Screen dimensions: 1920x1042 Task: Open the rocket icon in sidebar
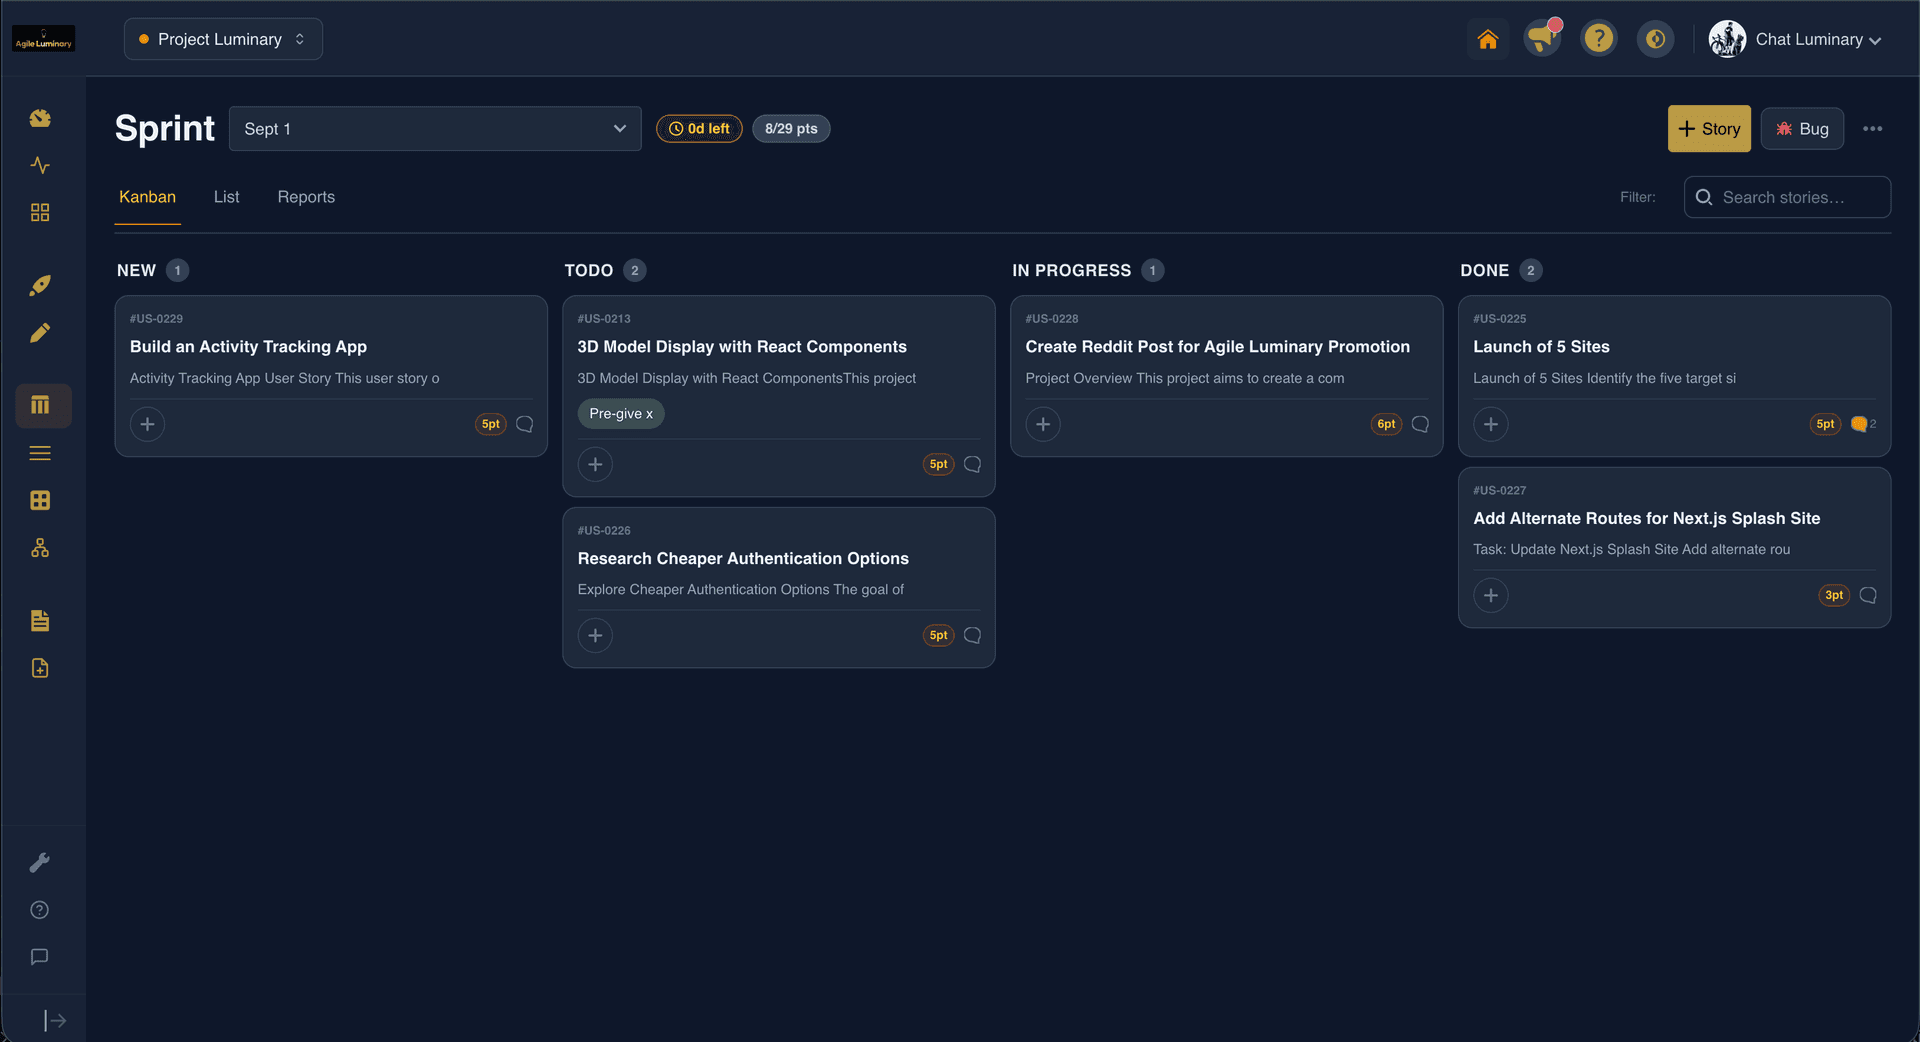[40, 285]
